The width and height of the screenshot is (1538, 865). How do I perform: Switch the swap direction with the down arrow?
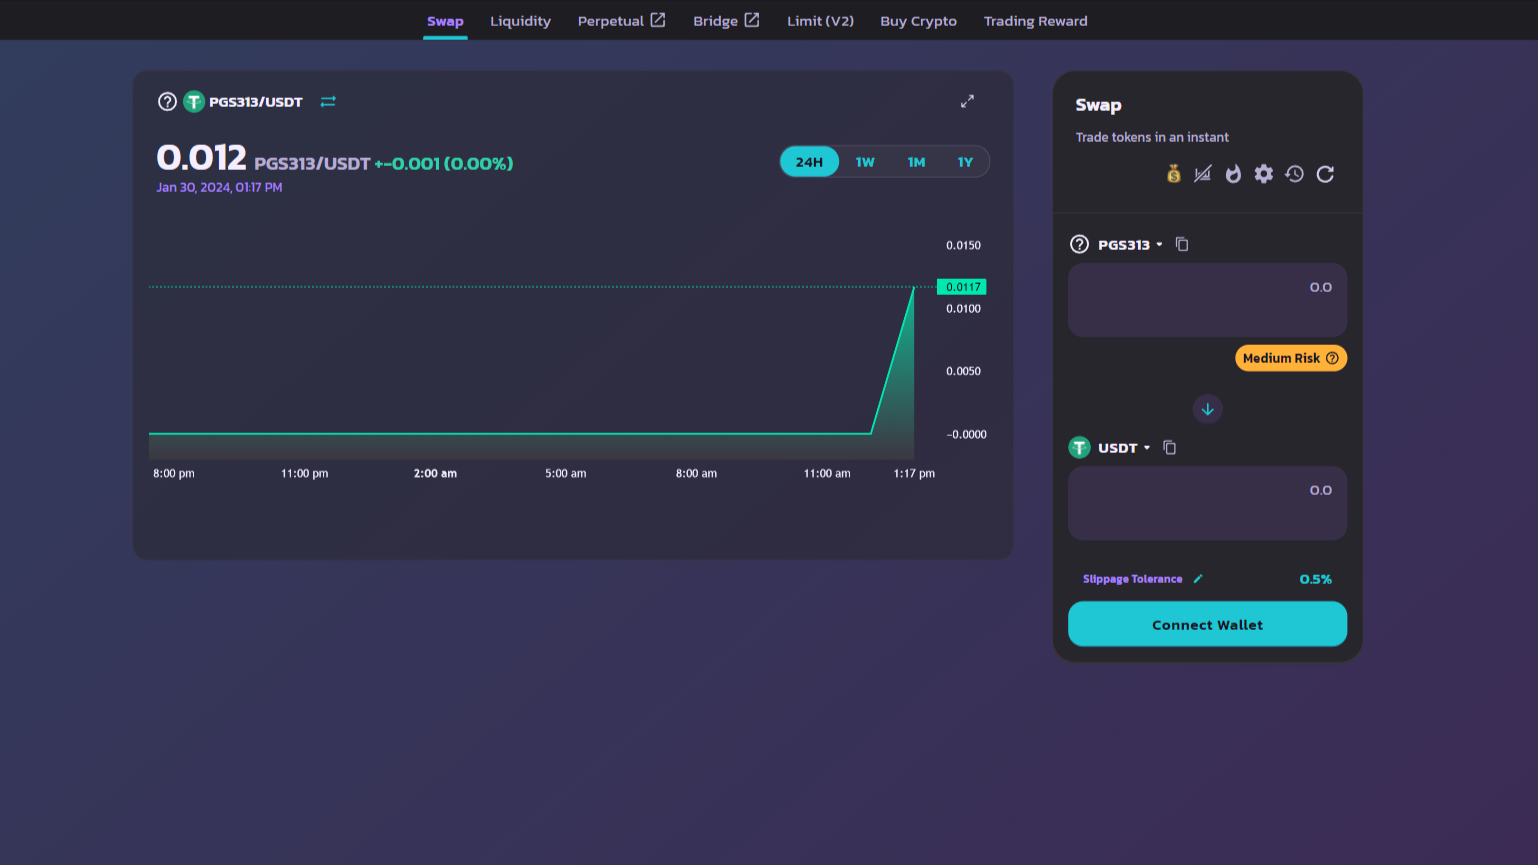1207,409
